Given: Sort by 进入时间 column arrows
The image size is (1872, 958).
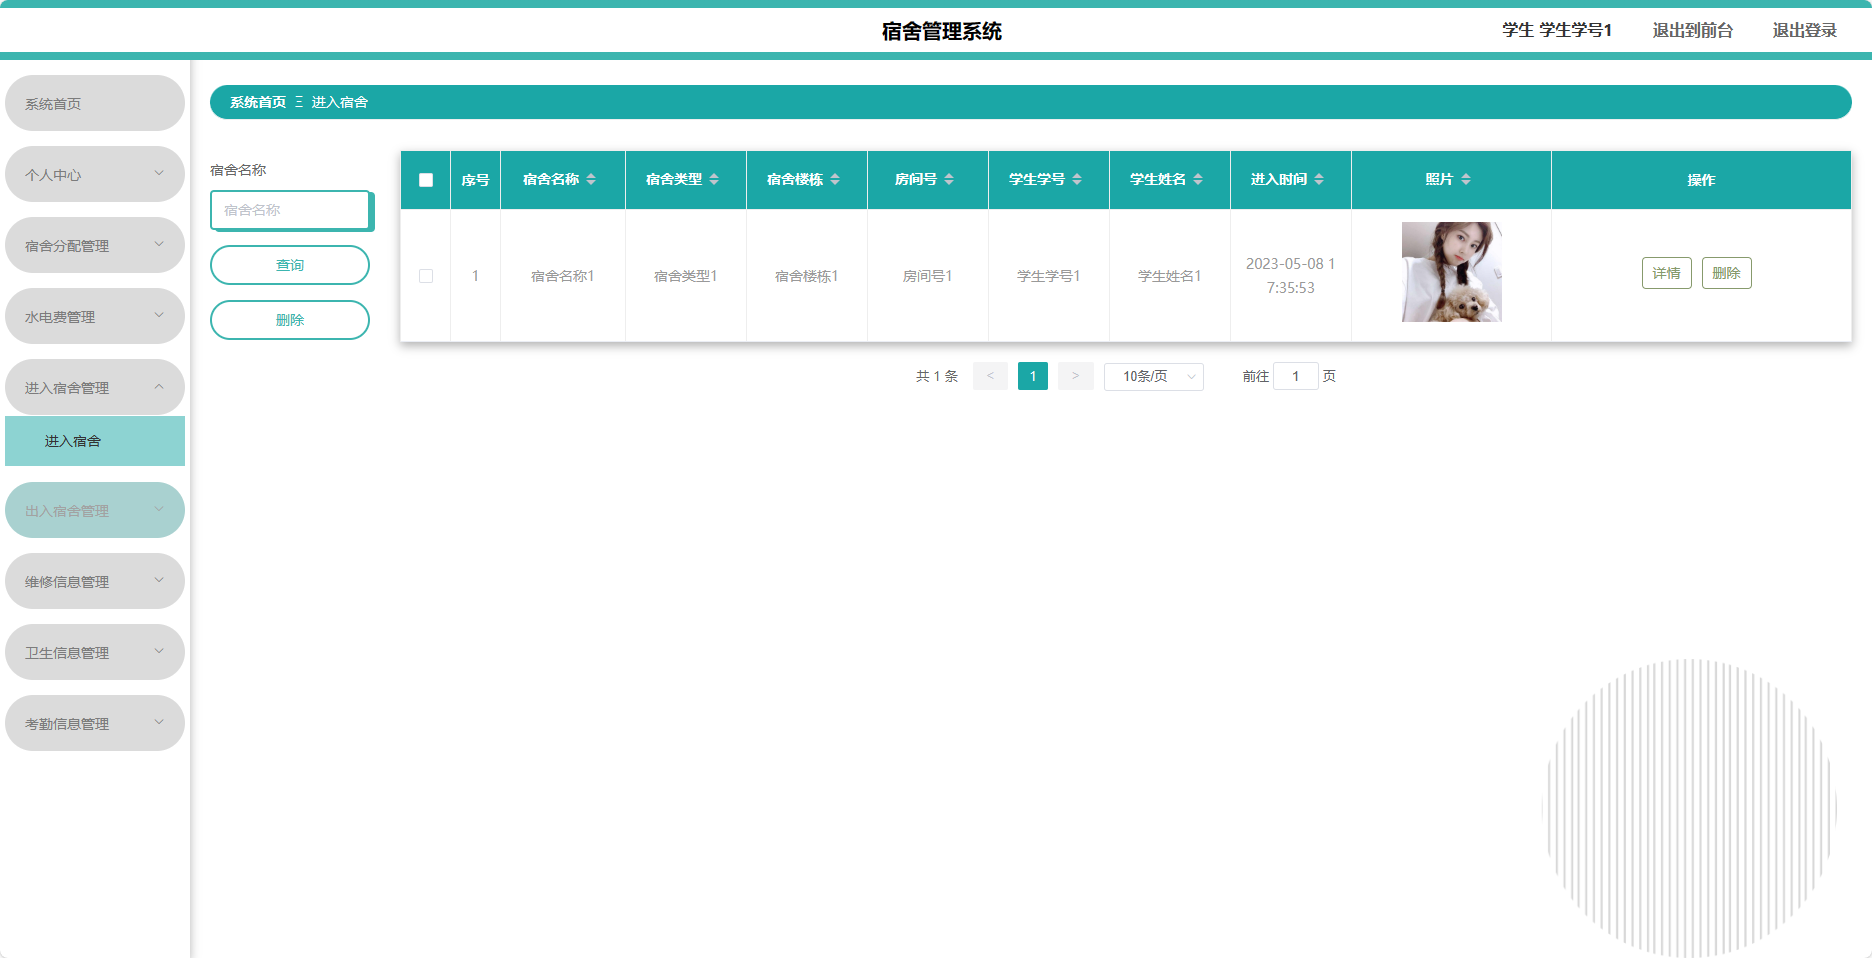Looking at the screenshot, I should [1319, 179].
